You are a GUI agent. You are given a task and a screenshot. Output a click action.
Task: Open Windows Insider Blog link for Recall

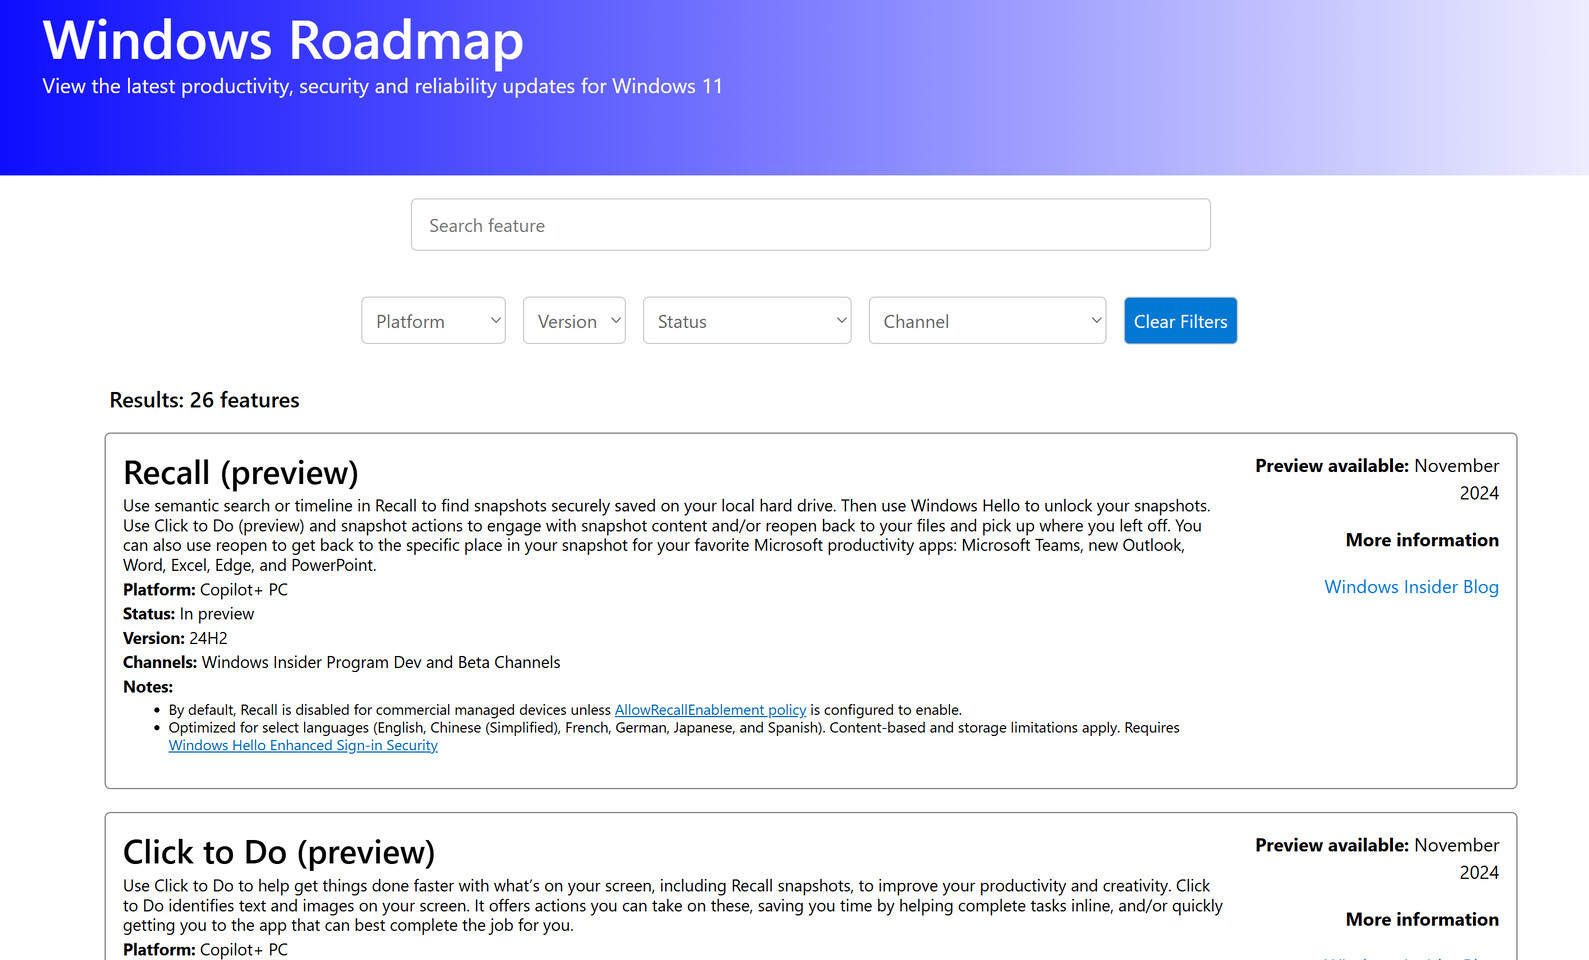(1411, 587)
